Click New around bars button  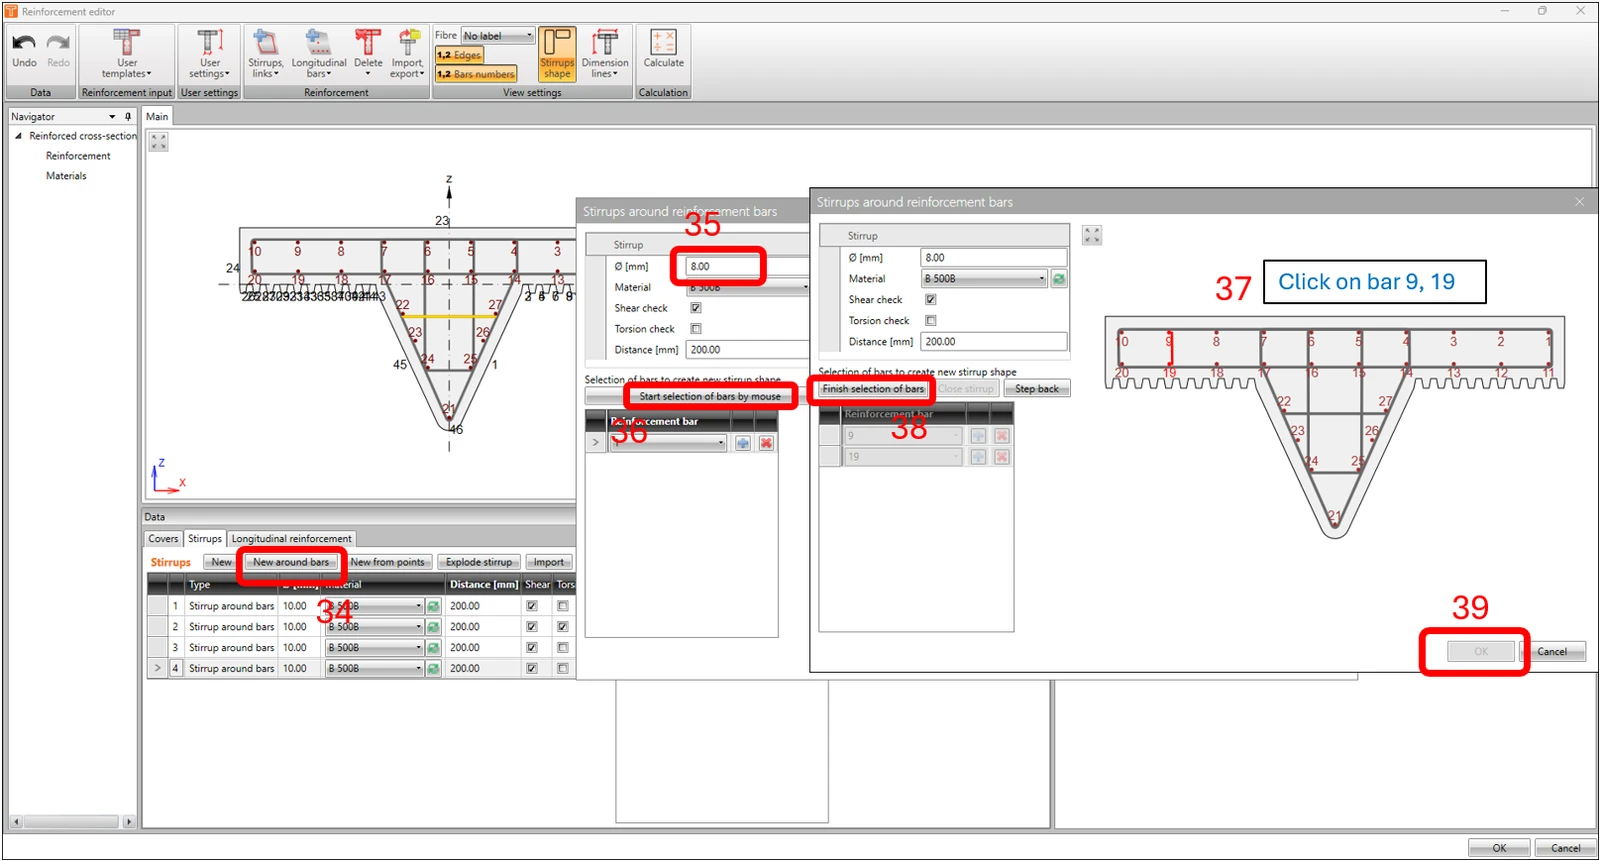coord(291,562)
